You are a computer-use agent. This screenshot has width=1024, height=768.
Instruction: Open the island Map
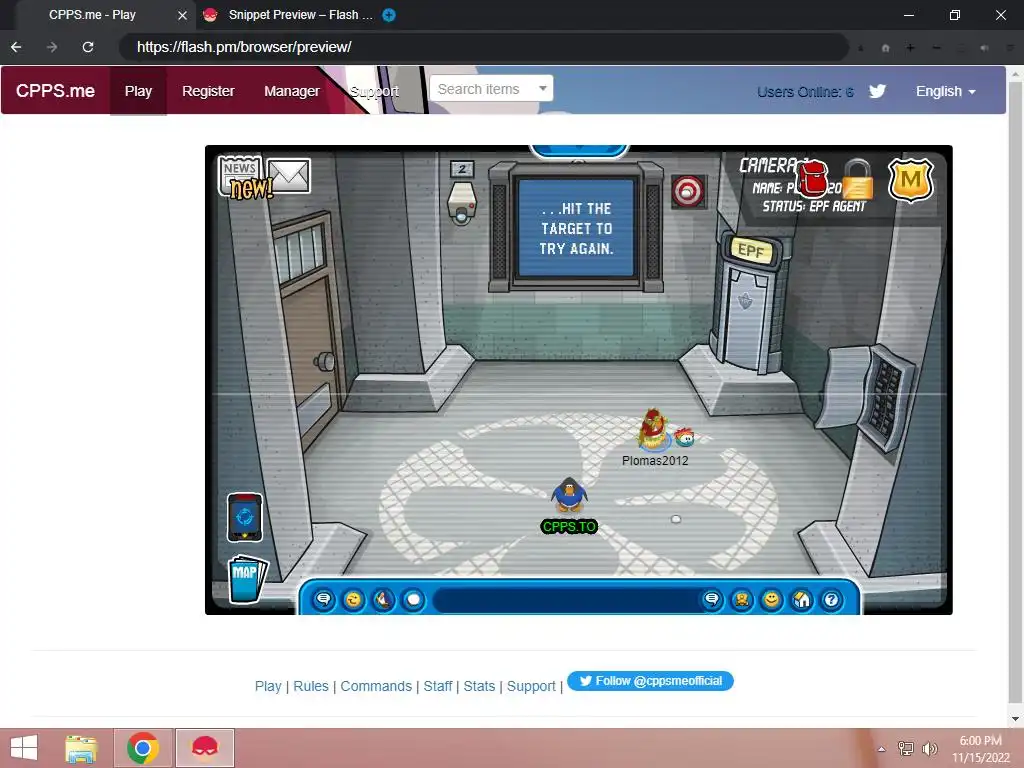tap(247, 579)
